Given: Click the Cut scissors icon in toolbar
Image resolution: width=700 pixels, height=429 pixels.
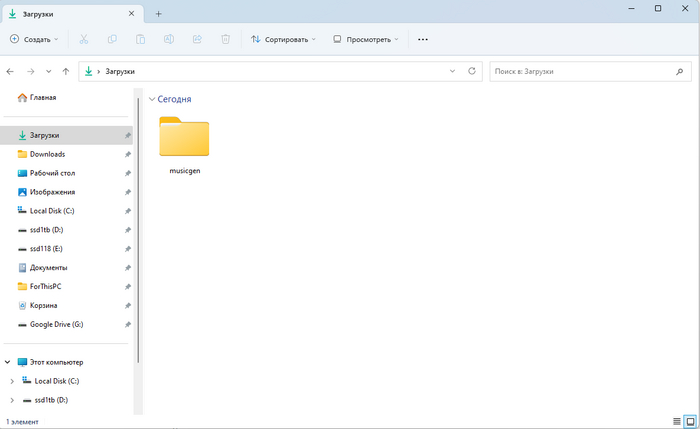Looking at the screenshot, I should [84, 39].
